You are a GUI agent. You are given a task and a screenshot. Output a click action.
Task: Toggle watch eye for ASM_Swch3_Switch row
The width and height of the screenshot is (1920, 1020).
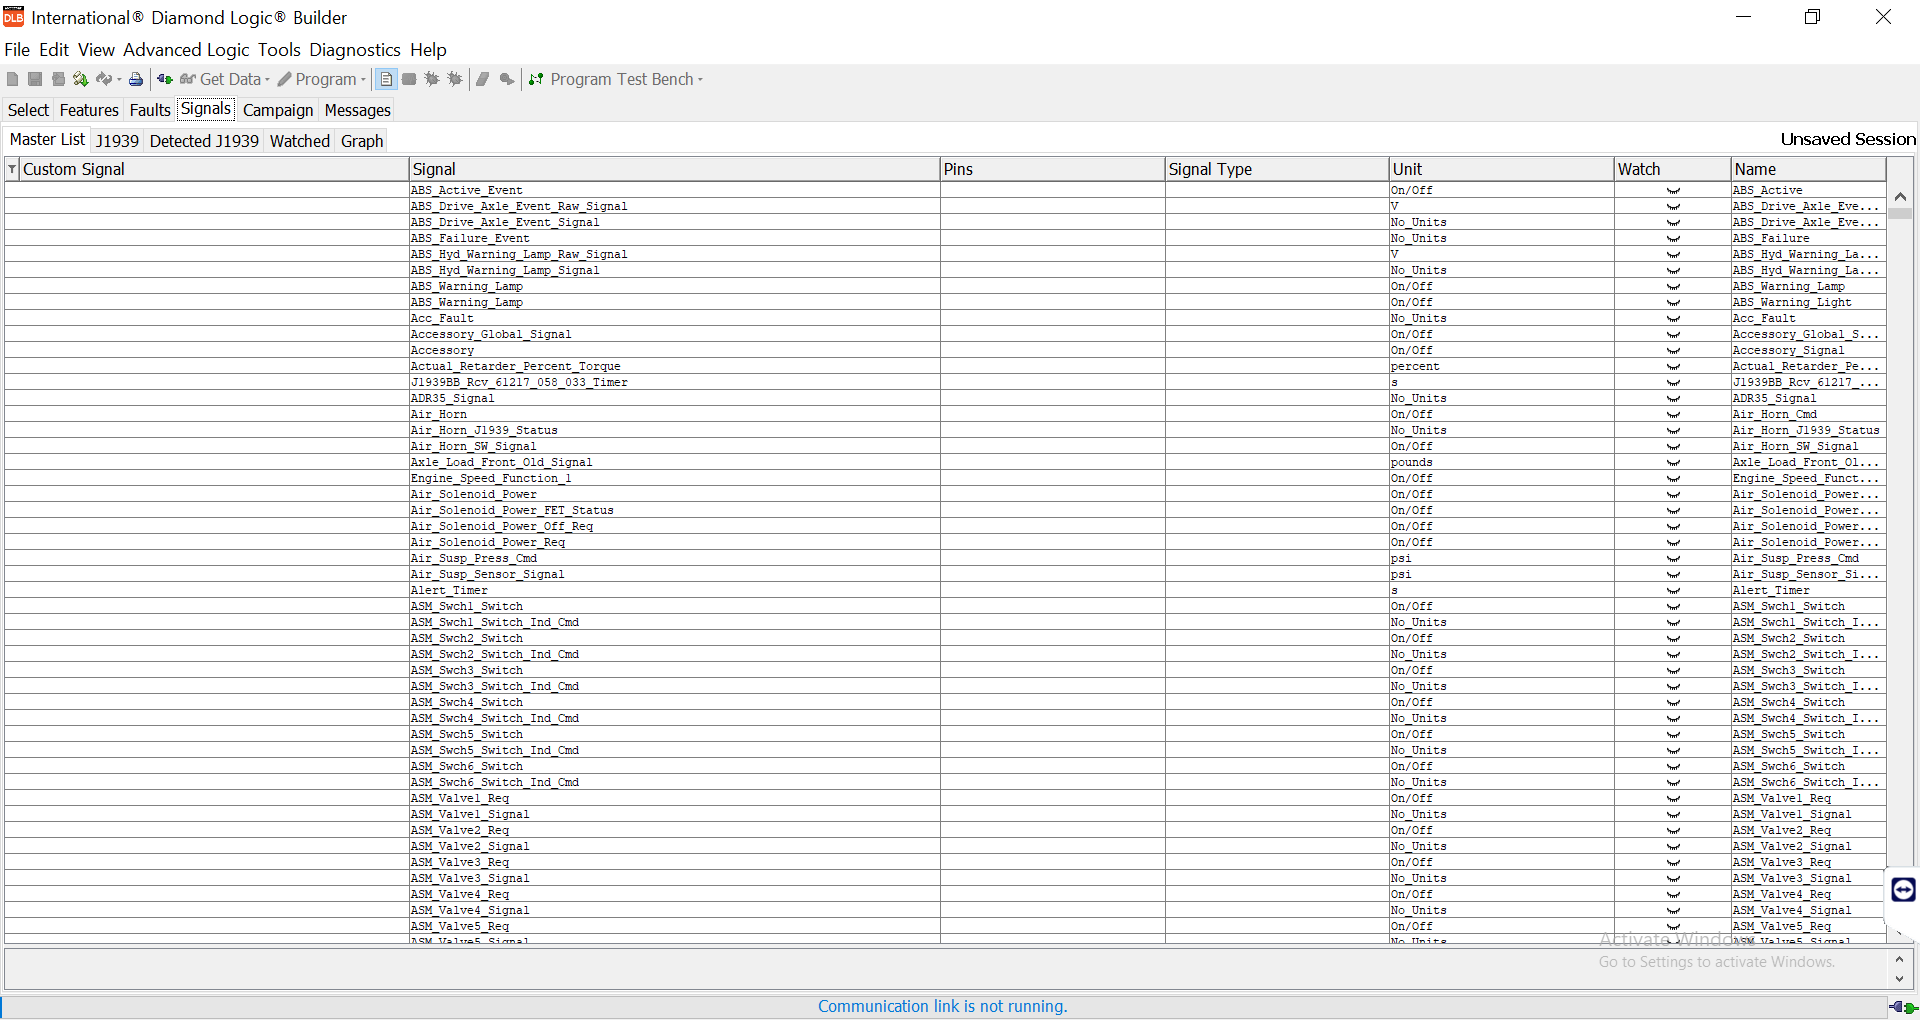pyautogui.click(x=1673, y=670)
